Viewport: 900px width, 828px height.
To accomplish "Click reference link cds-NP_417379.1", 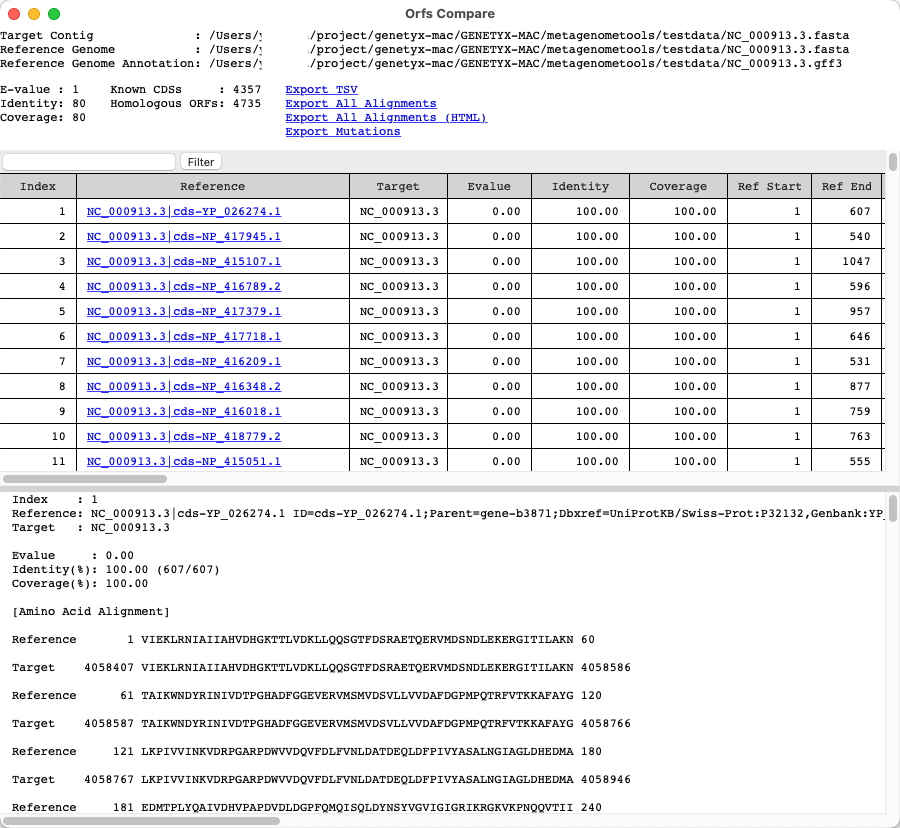I will tap(184, 312).
